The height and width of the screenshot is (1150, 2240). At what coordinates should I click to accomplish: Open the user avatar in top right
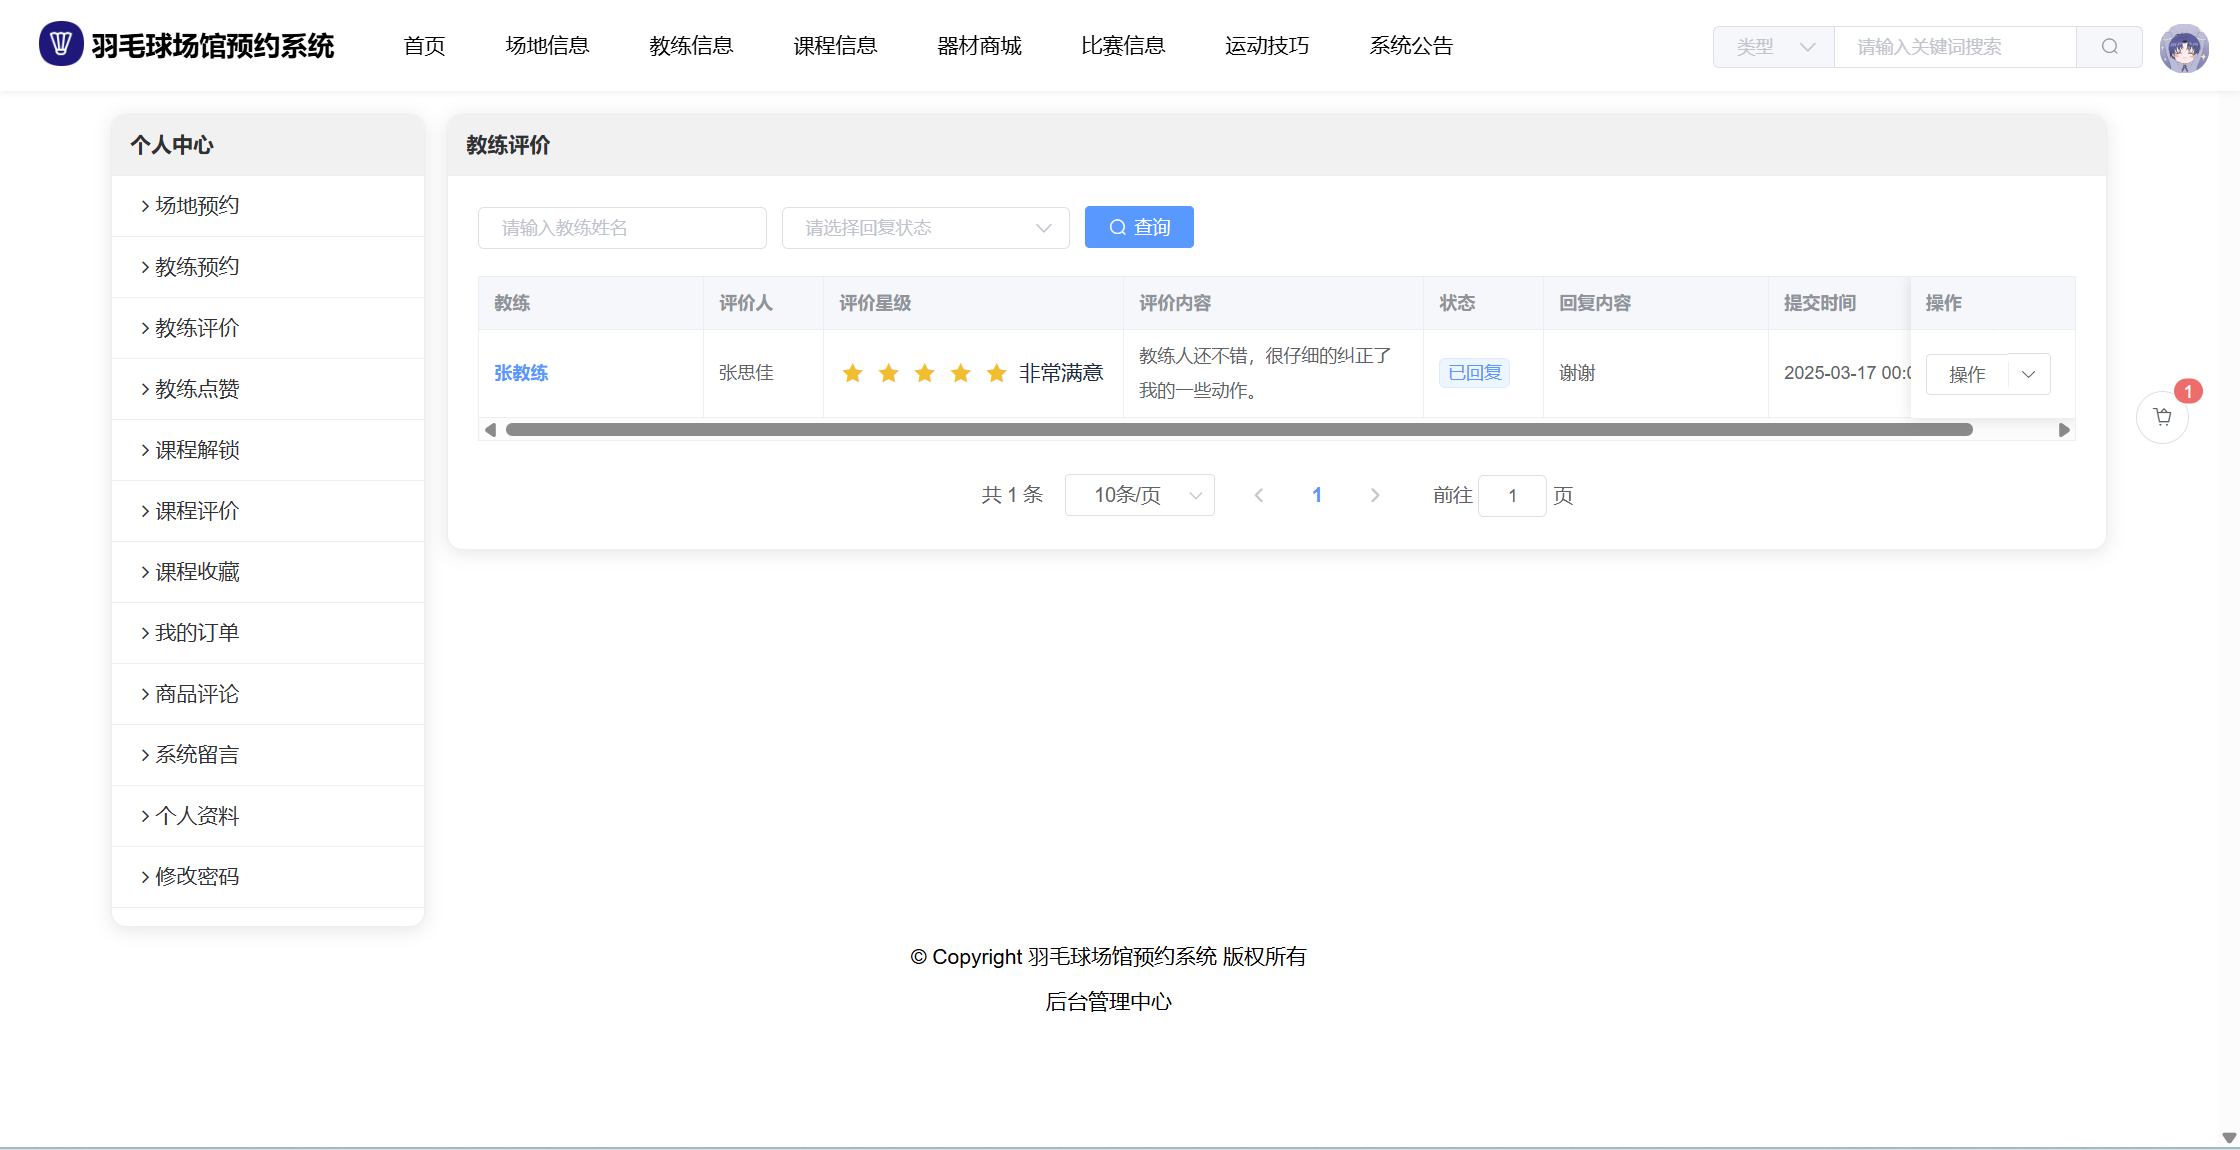coord(2184,47)
